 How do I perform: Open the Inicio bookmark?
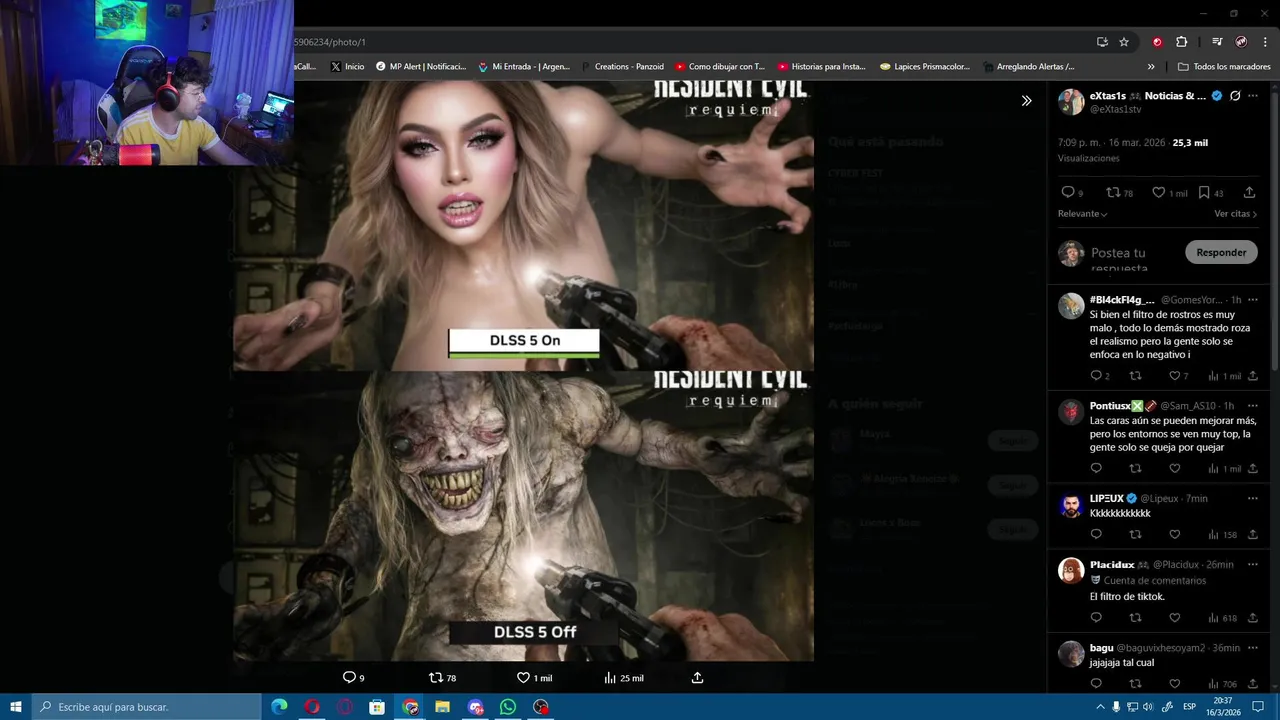(x=347, y=67)
